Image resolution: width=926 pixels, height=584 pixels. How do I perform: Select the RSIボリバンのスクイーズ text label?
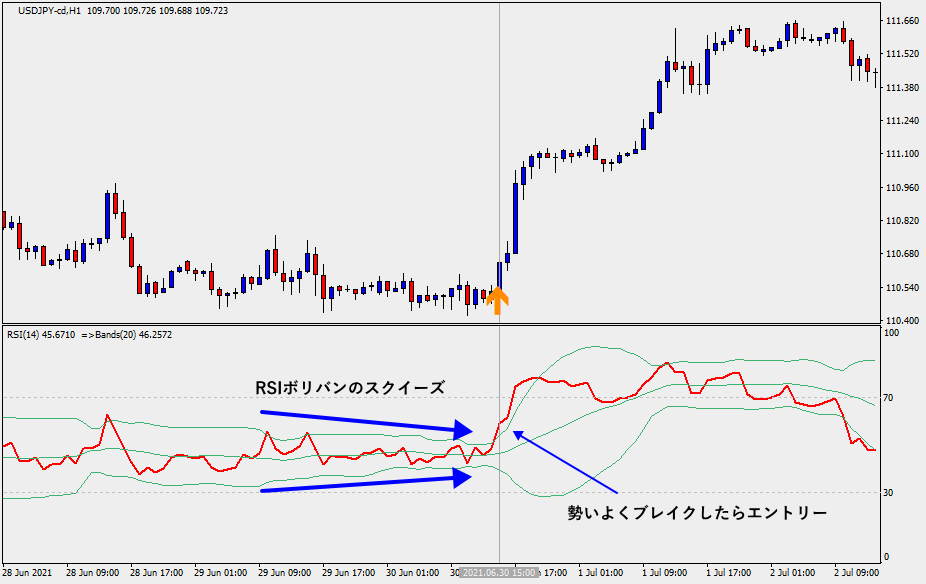click(x=350, y=387)
